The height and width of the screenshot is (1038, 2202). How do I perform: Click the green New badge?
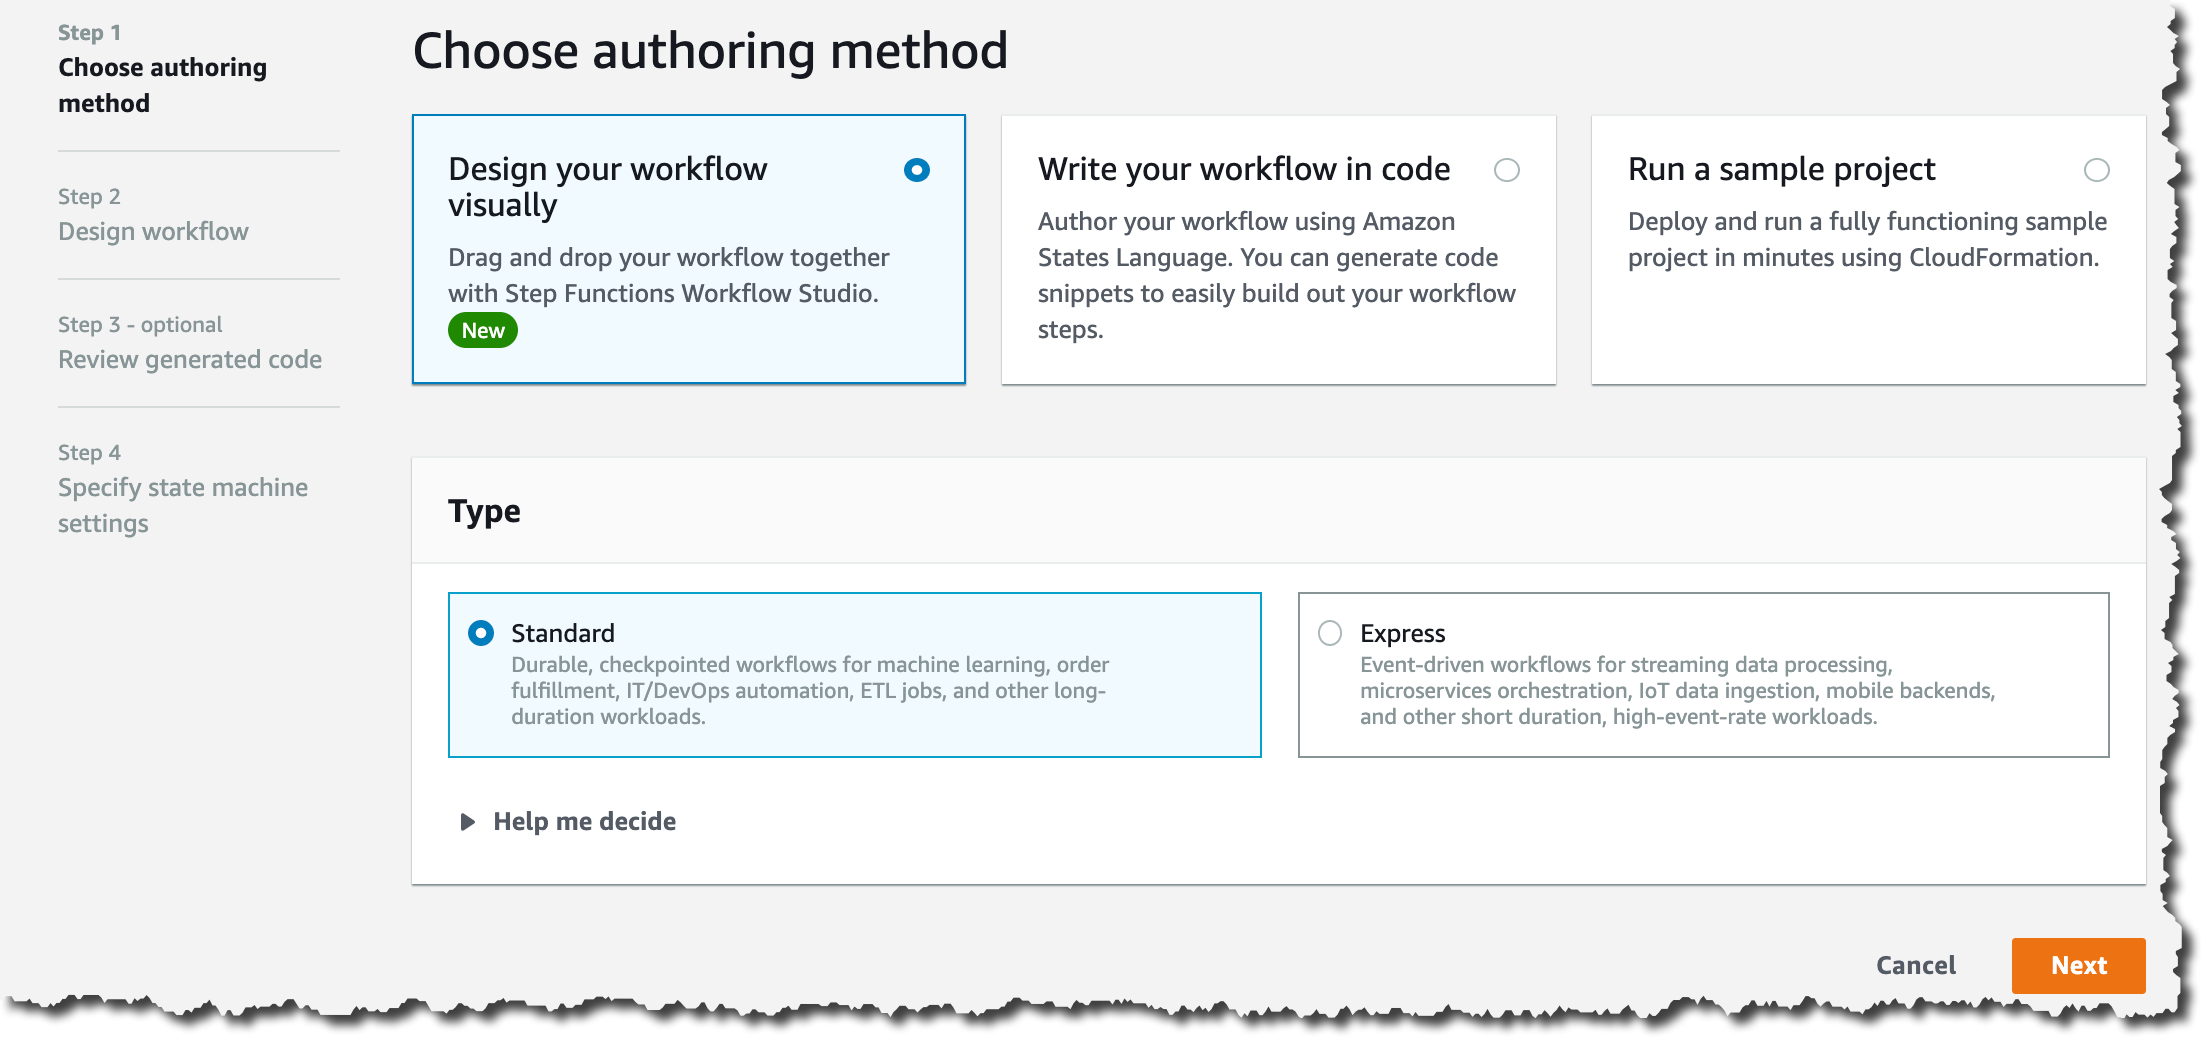tap(483, 330)
